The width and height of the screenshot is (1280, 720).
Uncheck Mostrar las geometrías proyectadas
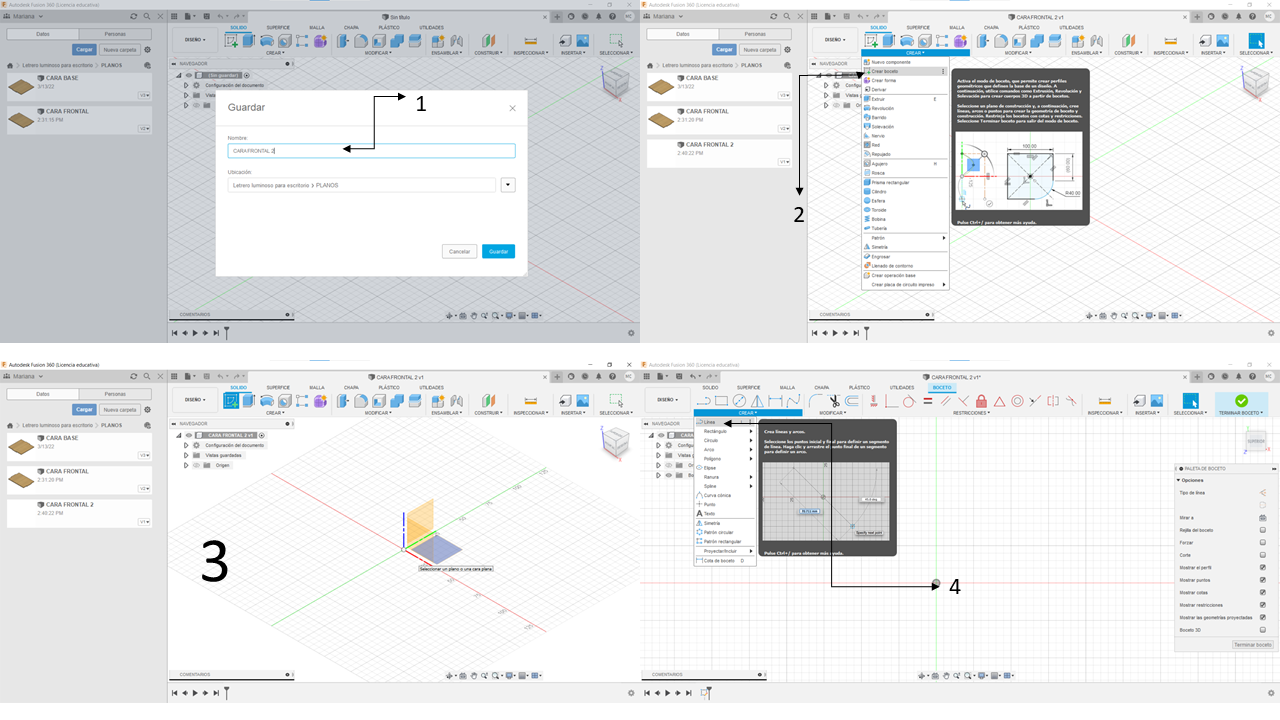[x=1263, y=617]
